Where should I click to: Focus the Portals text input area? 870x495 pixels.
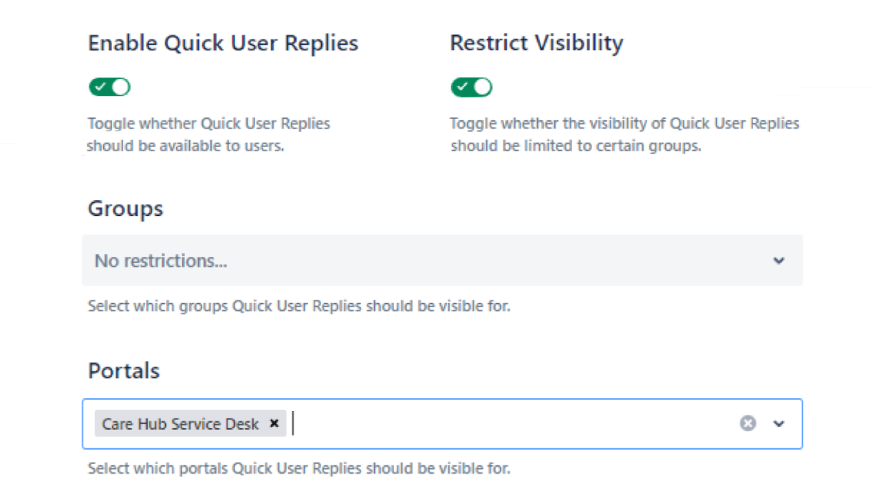[x=500, y=424]
